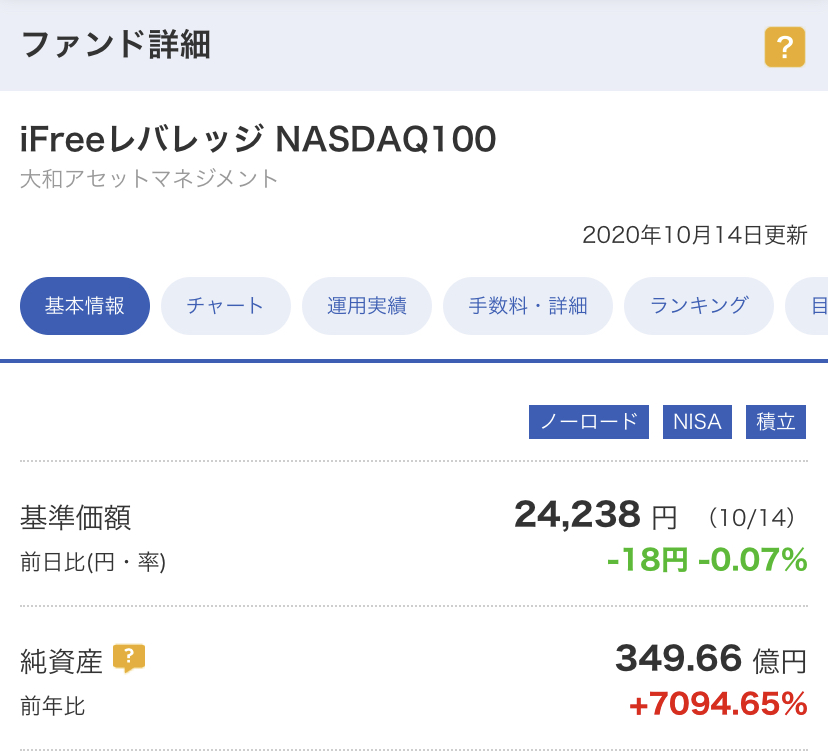Click the +7094.65% year-over-year figure
The image size is (828, 751).
[718, 705]
